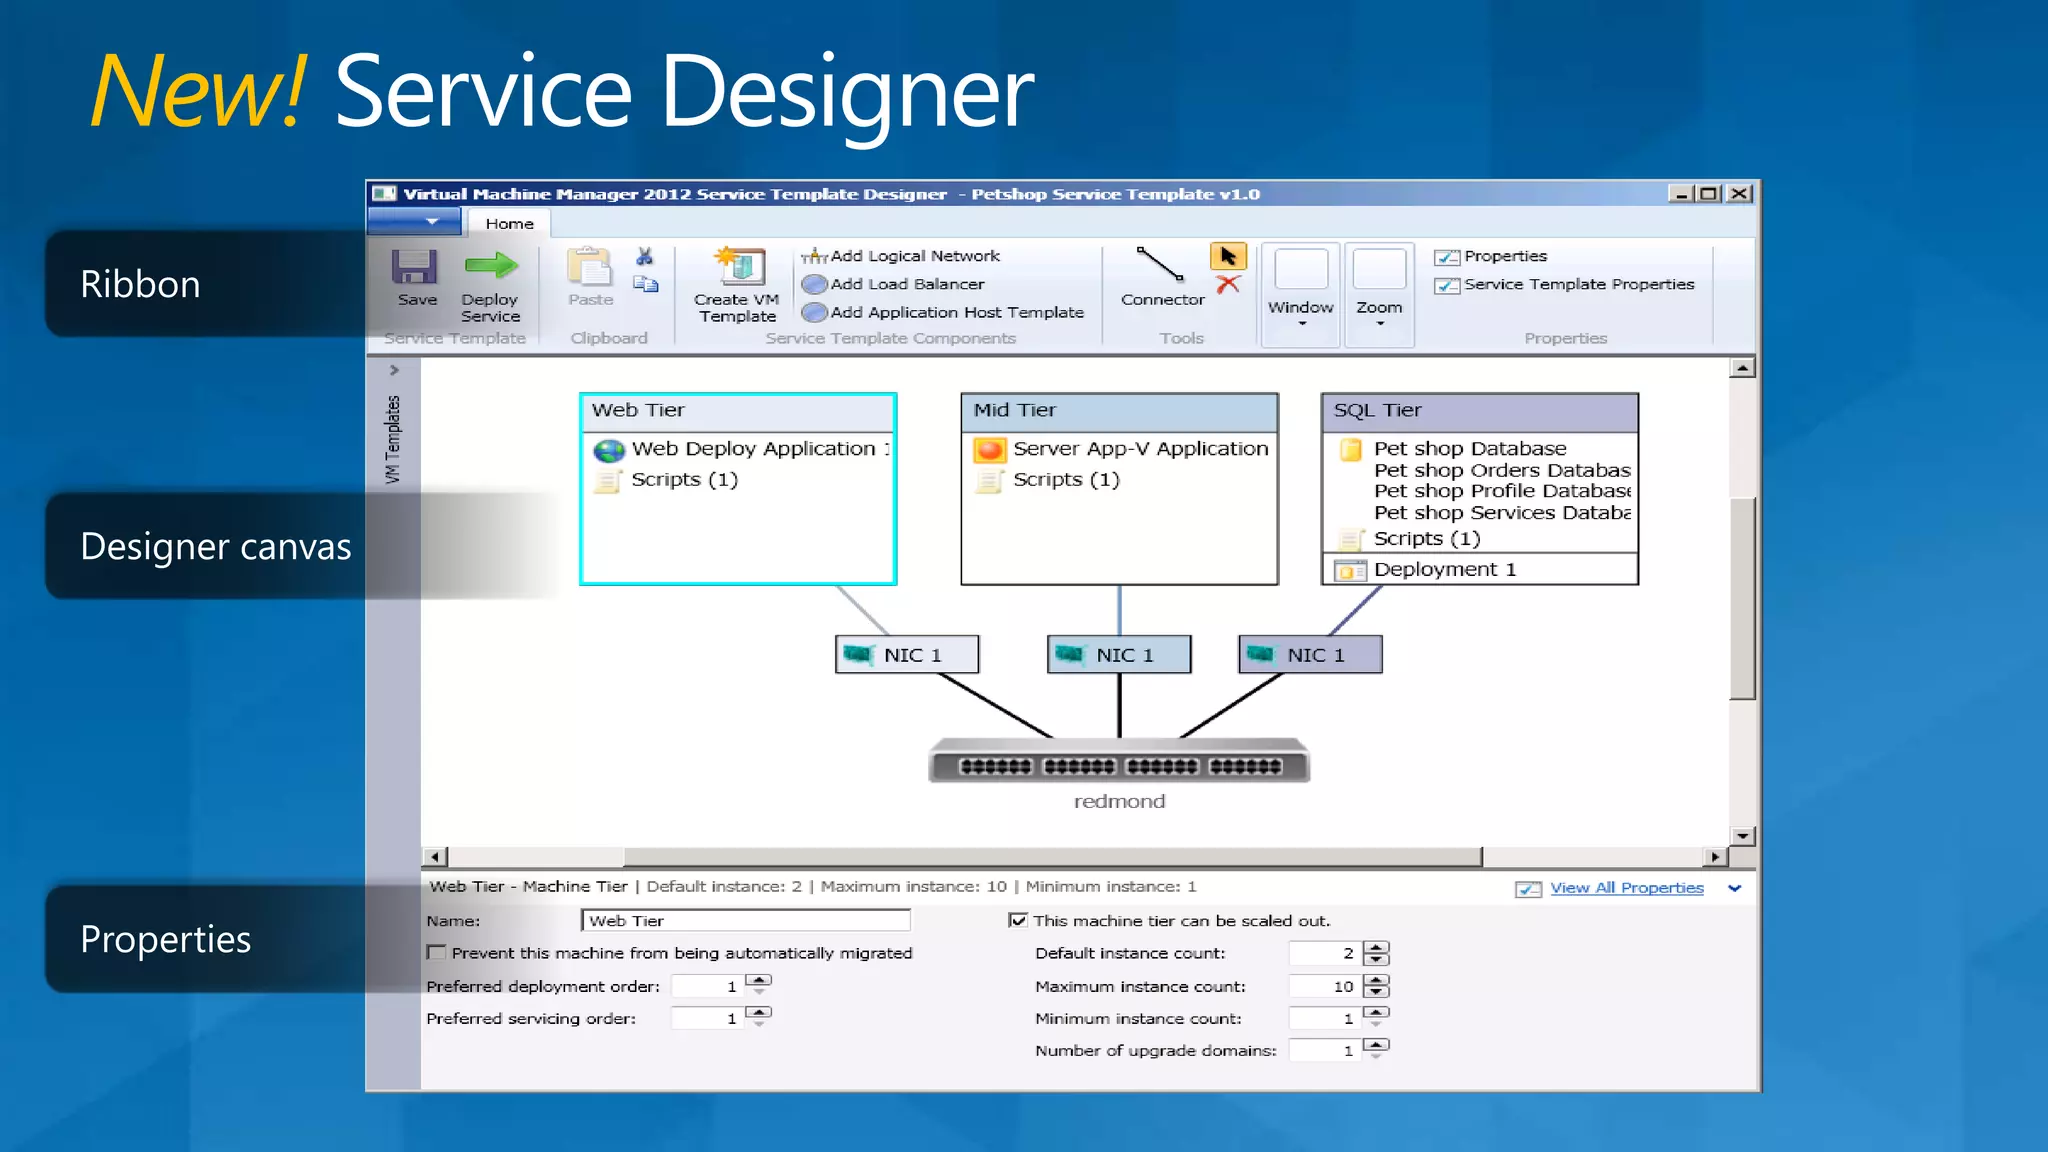Open the Home ribbon tab
Screen dimensions: 2048x1152
(x=509, y=224)
